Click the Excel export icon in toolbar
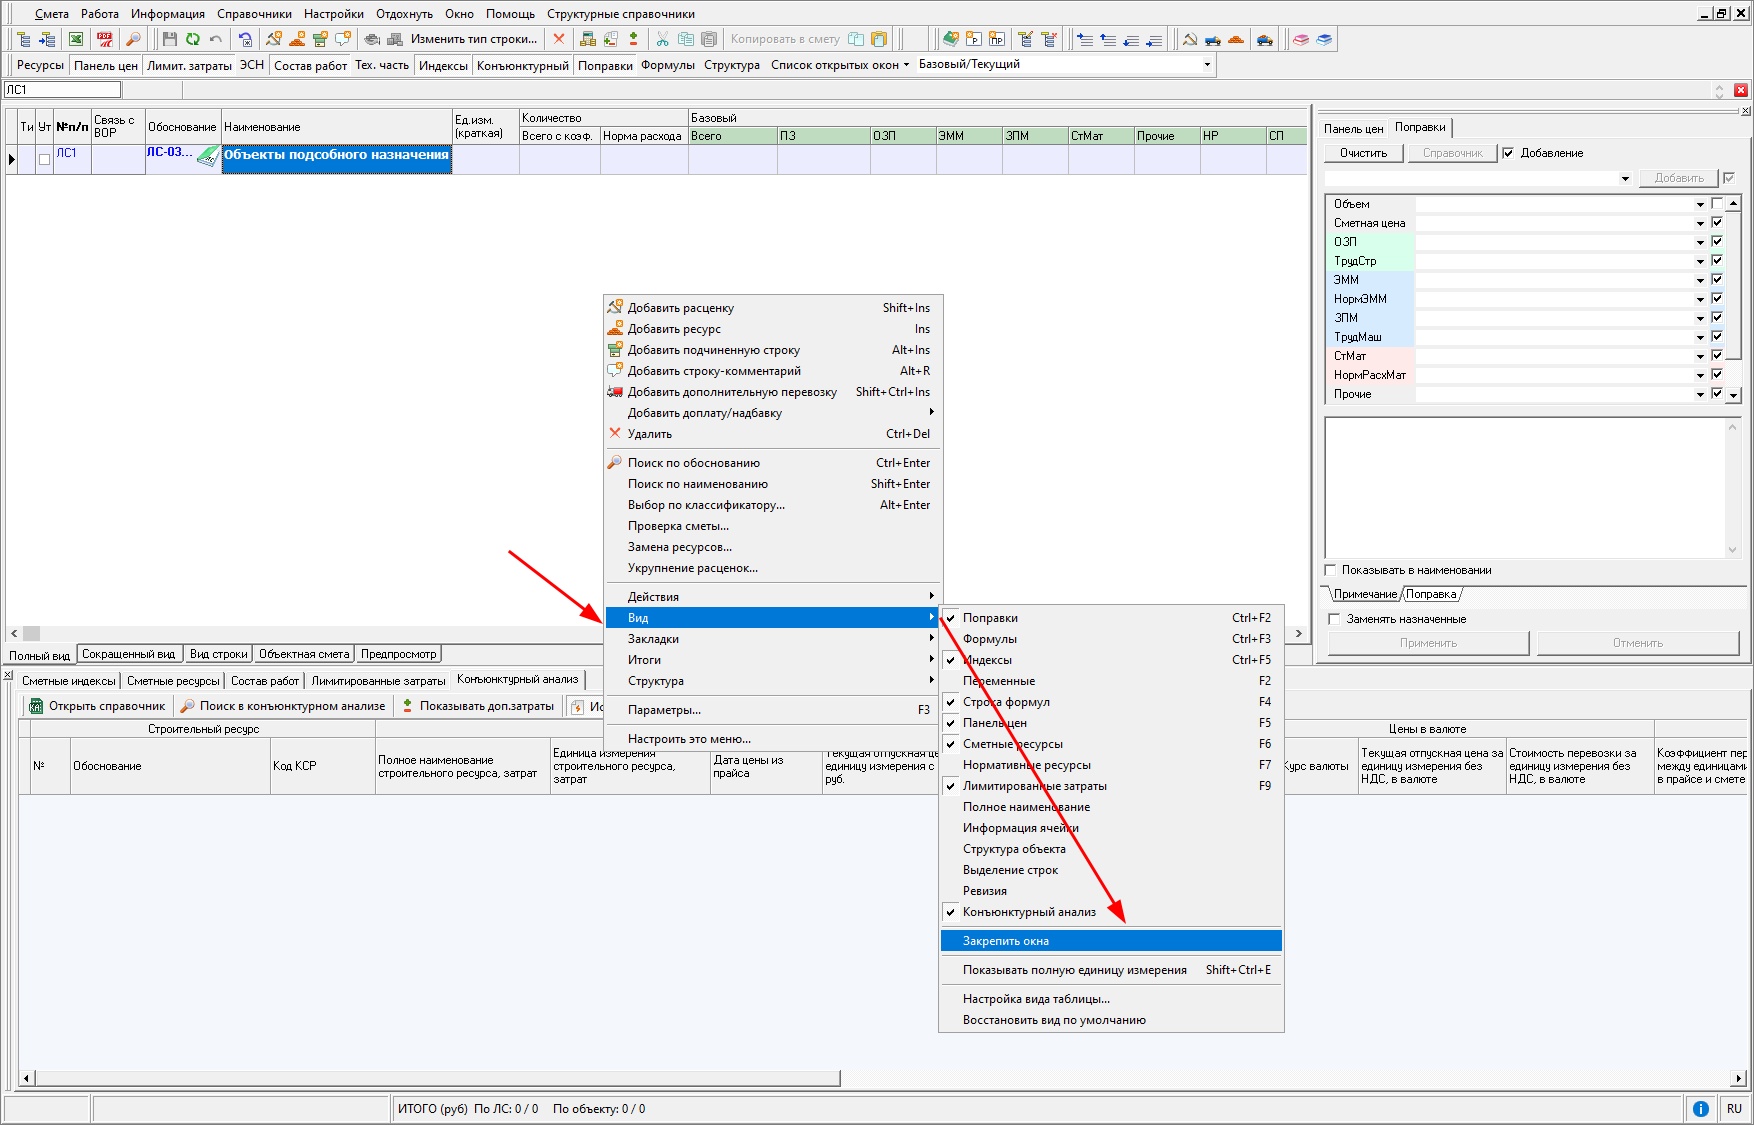1754x1125 pixels. coord(76,39)
